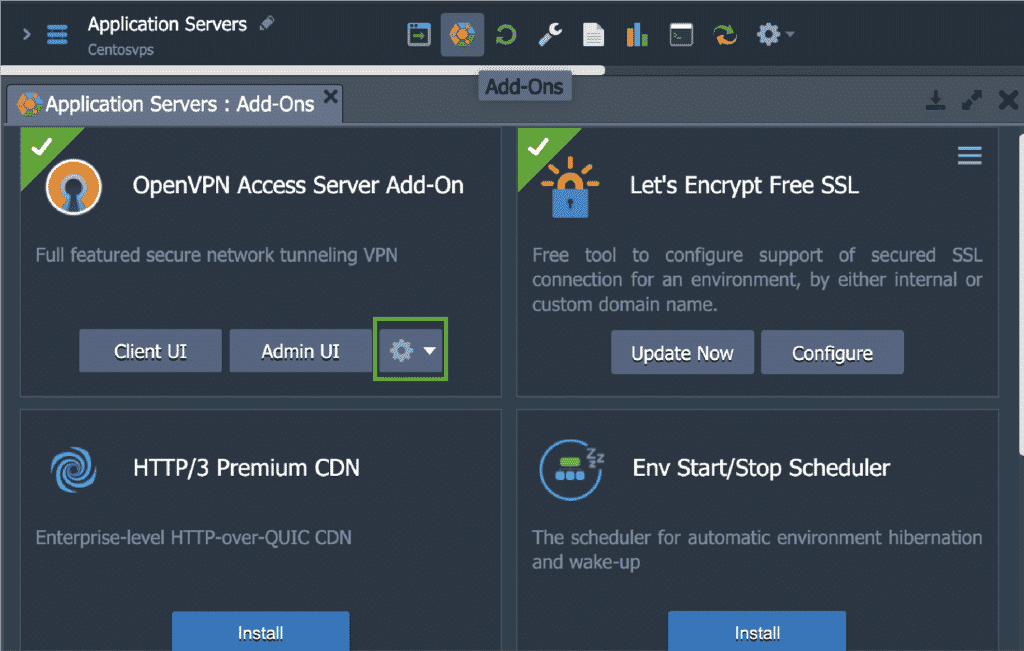Click the HTTP/3 Premium CDN swirl logo
The width and height of the screenshot is (1024, 651).
point(74,469)
